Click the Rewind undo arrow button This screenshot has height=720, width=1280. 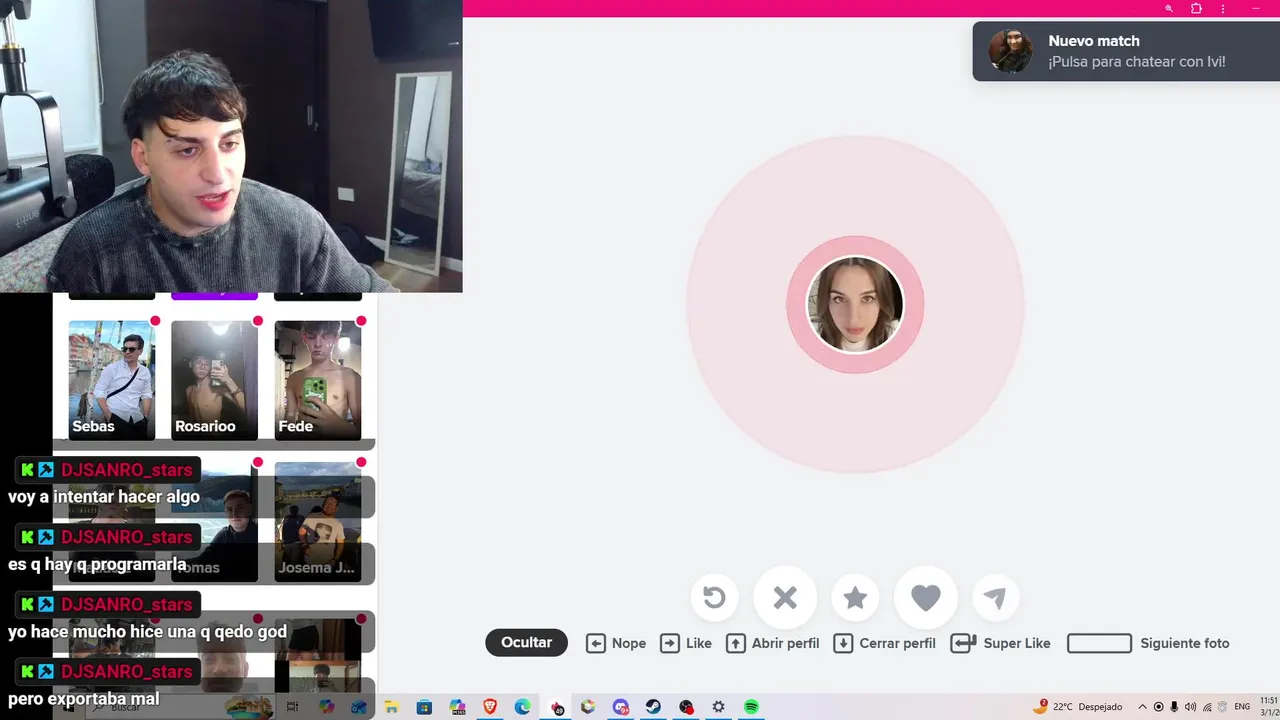(x=714, y=598)
